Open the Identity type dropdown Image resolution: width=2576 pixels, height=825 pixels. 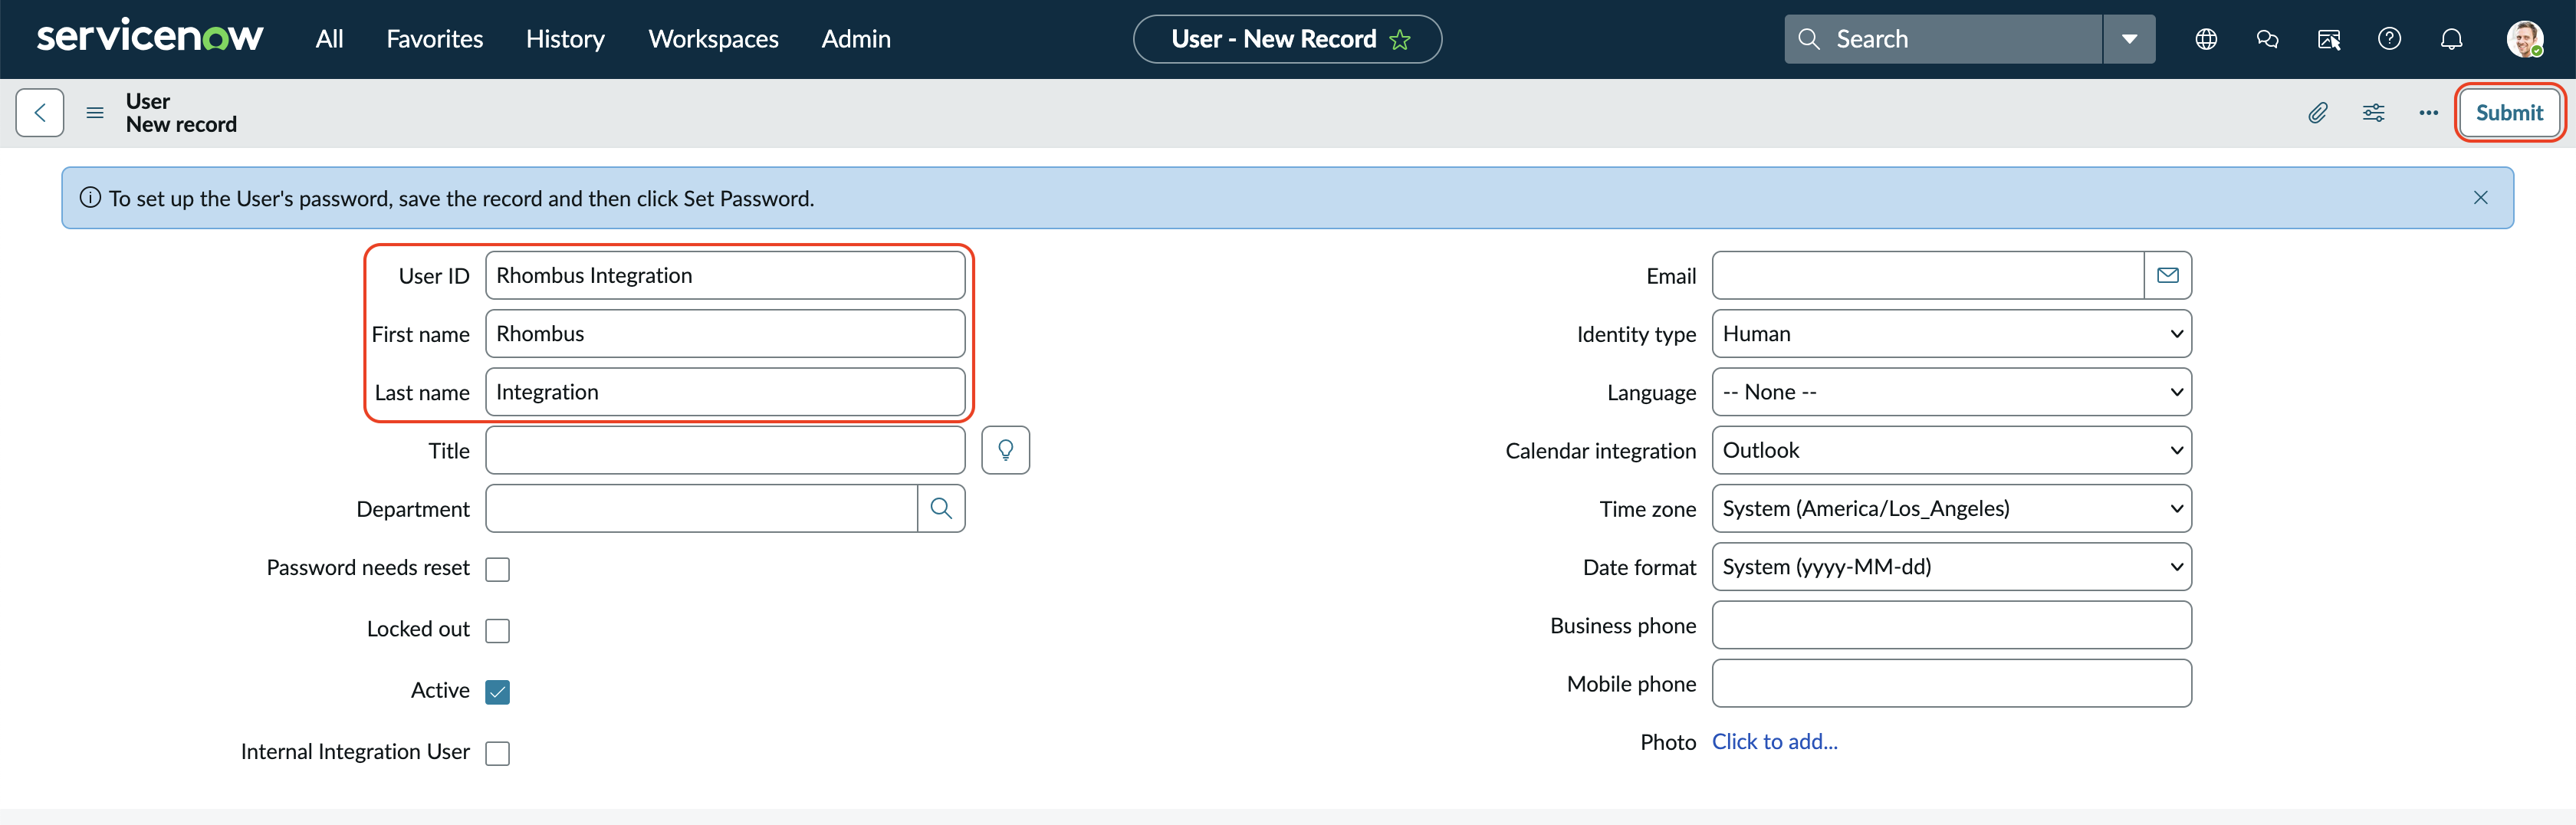click(1951, 334)
